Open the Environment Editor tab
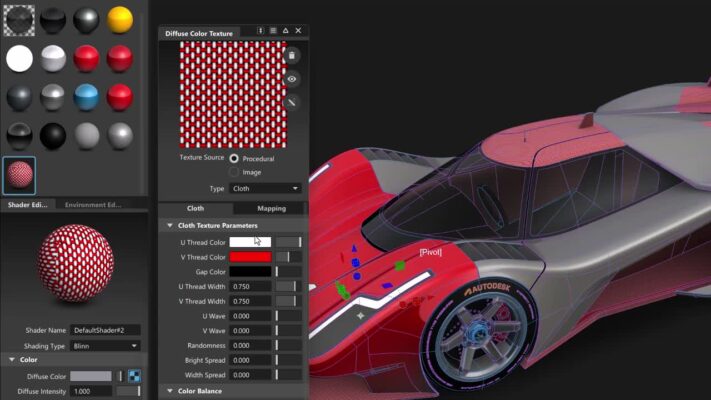 click(x=93, y=205)
